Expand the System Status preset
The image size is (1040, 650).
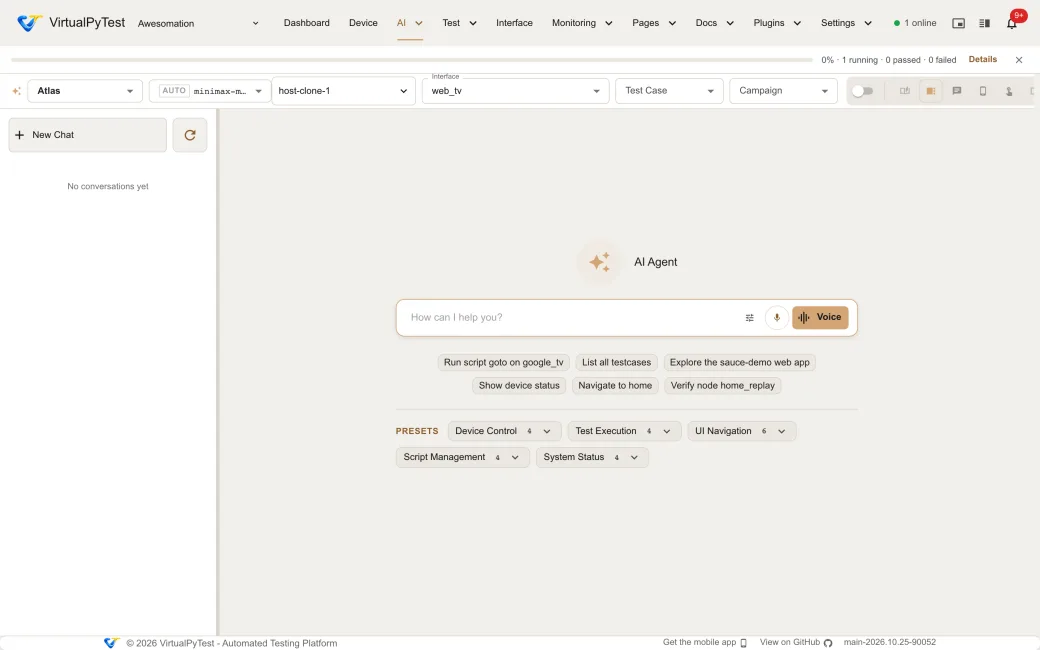[x=592, y=458]
